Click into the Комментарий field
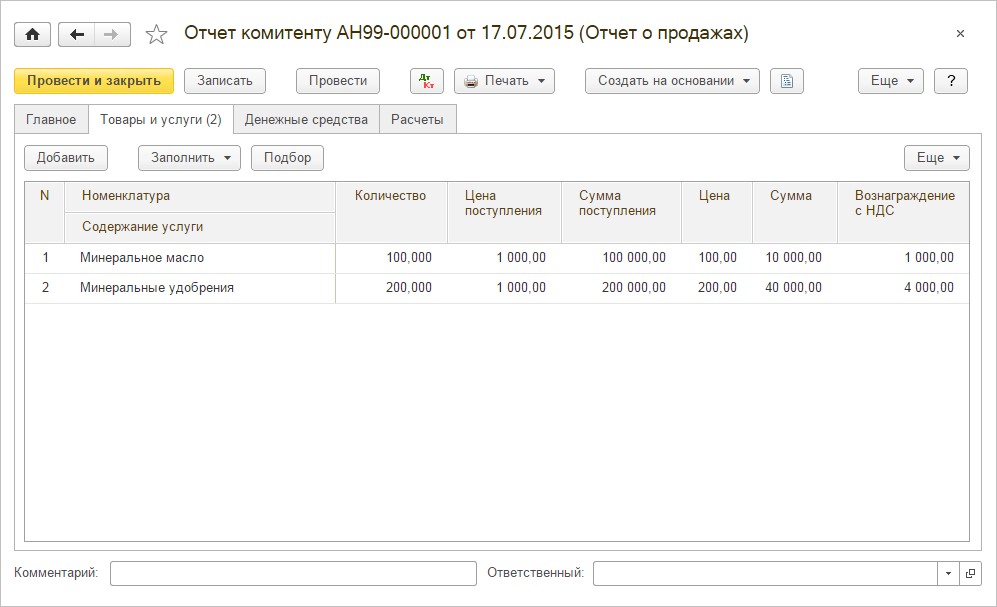This screenshot has height=607, width=997. [293, 573]
